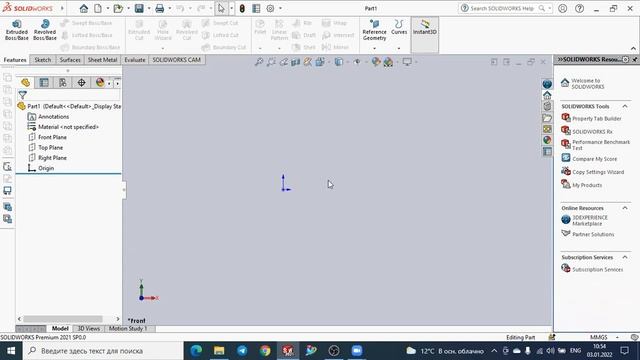
Task: Click the filter funnel icon
Action: tap(22, 95)
